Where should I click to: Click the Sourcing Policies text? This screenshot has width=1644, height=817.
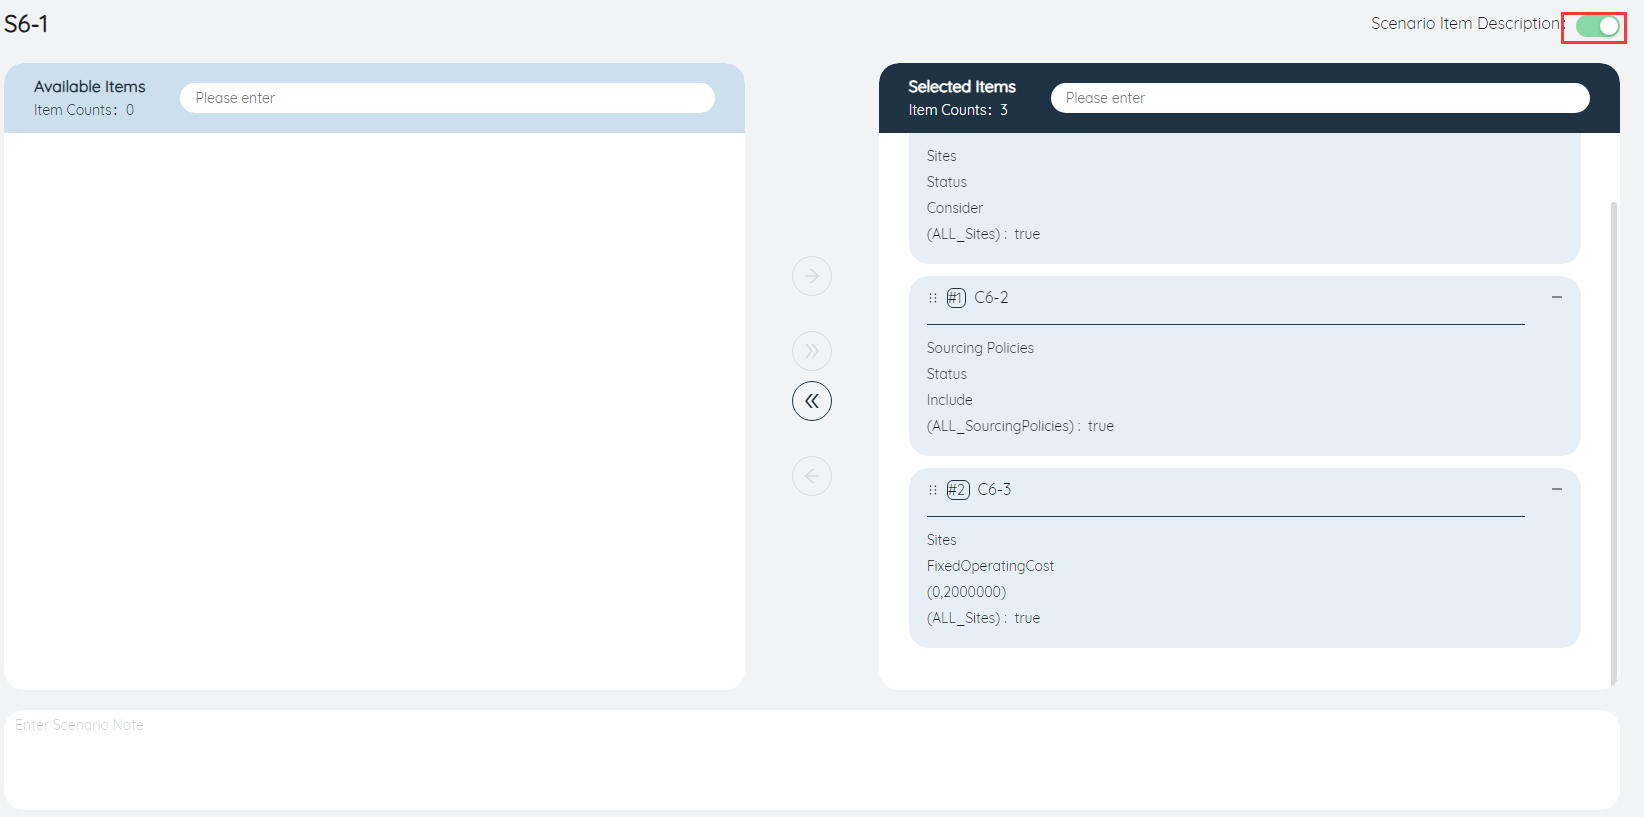point(980,348)
